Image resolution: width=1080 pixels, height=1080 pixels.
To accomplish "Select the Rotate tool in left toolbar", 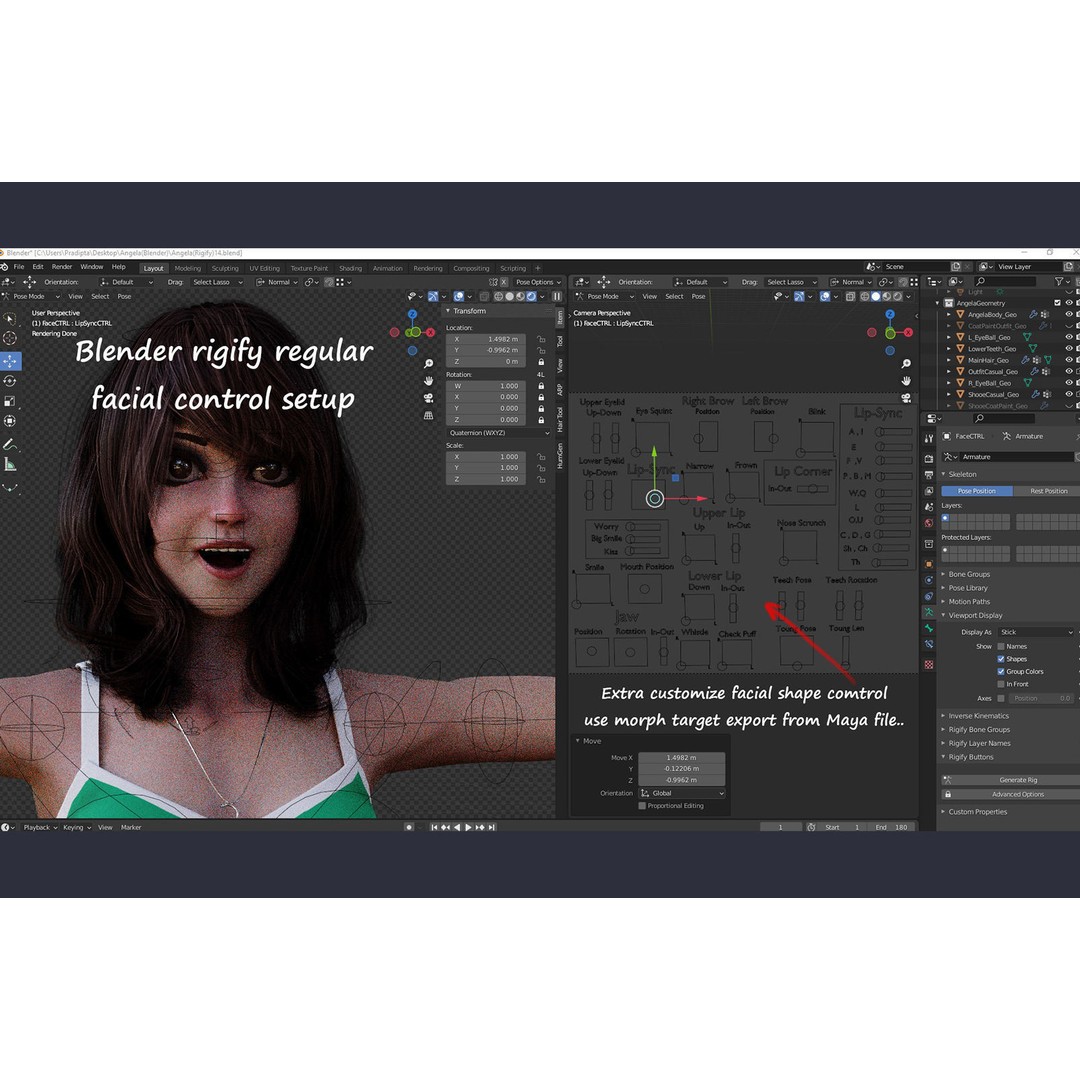I will 10,381.
